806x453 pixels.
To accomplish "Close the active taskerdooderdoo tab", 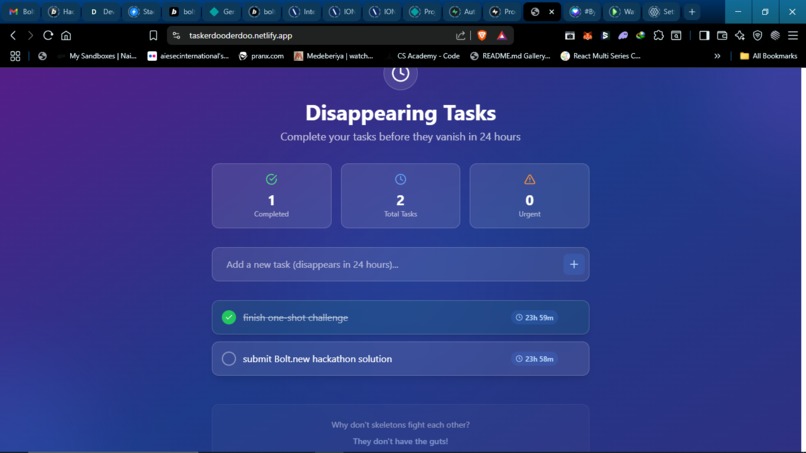I will (x=552, y=12).
